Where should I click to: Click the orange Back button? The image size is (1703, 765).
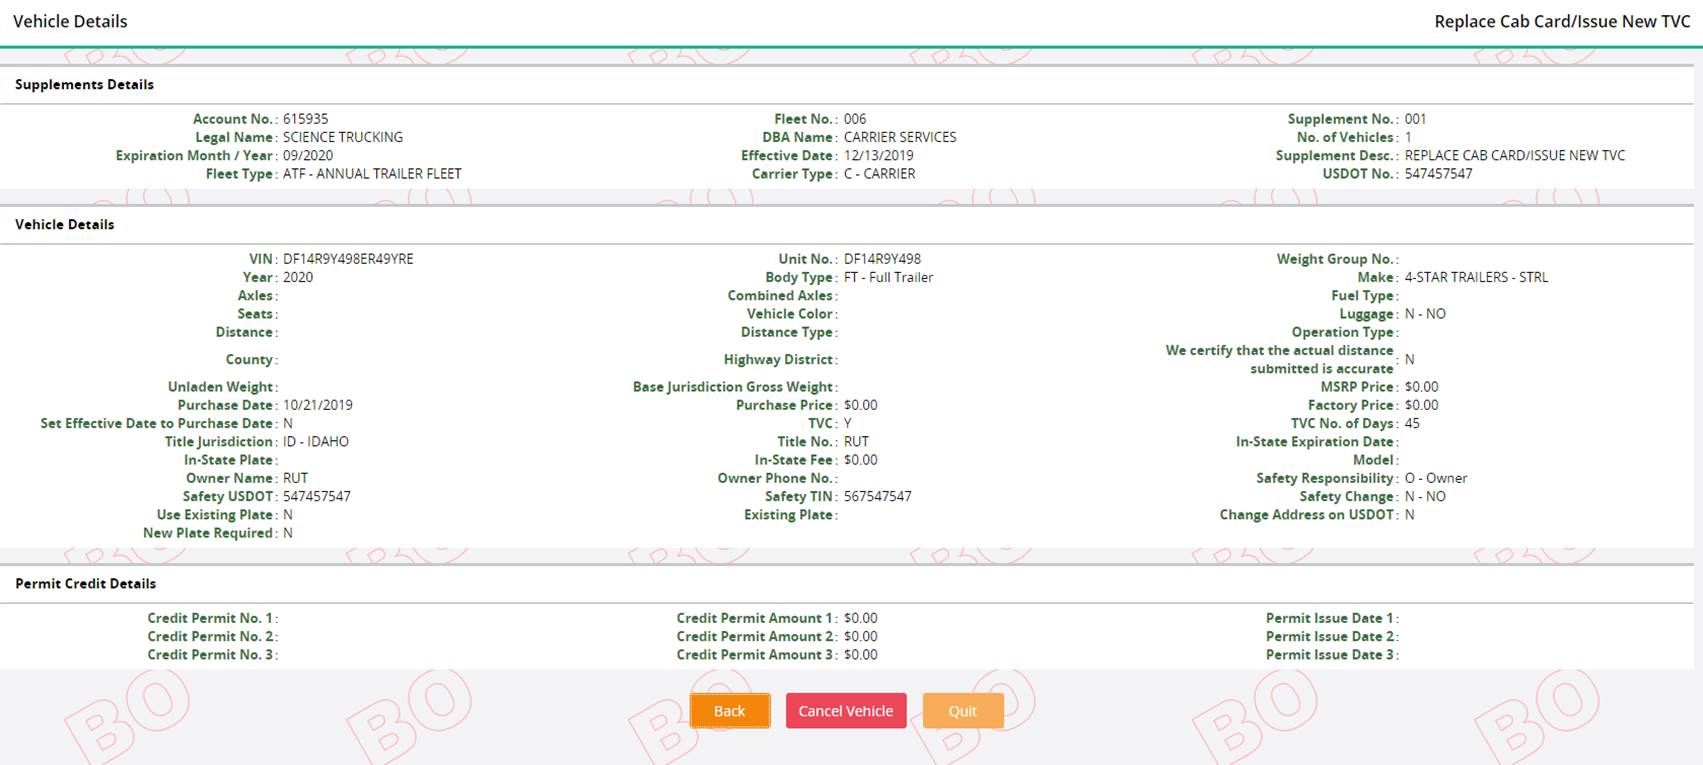pos(729,711)
